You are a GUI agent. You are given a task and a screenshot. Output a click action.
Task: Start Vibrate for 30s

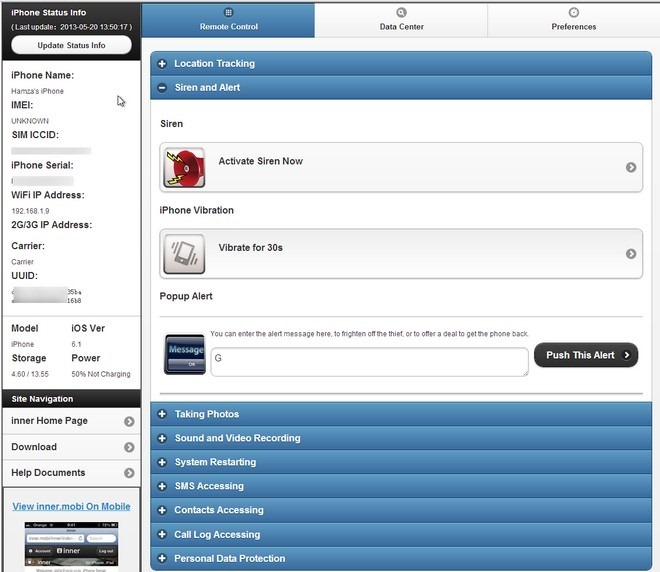[401, 254]
